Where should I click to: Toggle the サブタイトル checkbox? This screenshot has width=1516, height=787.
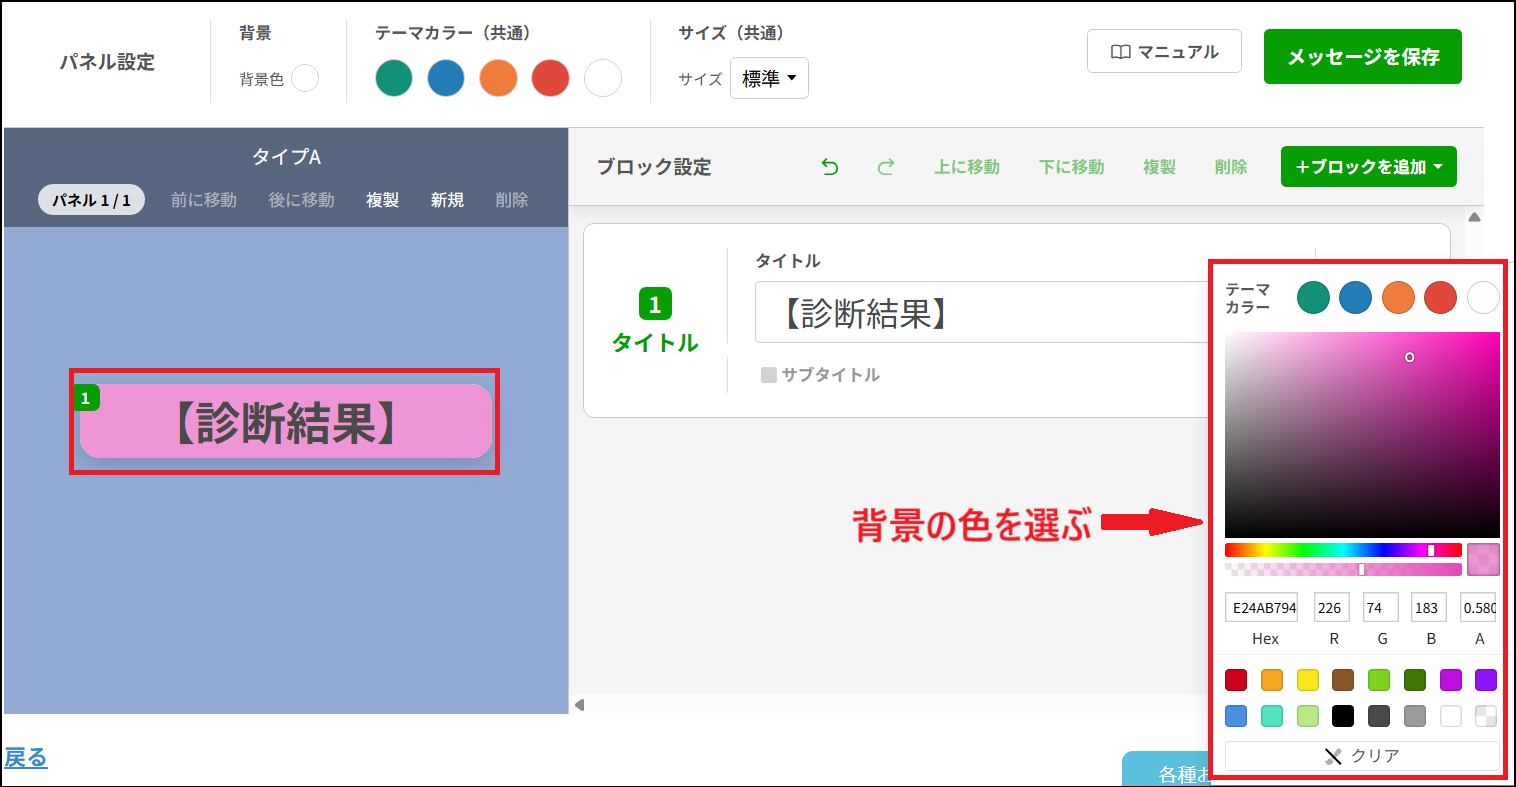click(769, 375)
